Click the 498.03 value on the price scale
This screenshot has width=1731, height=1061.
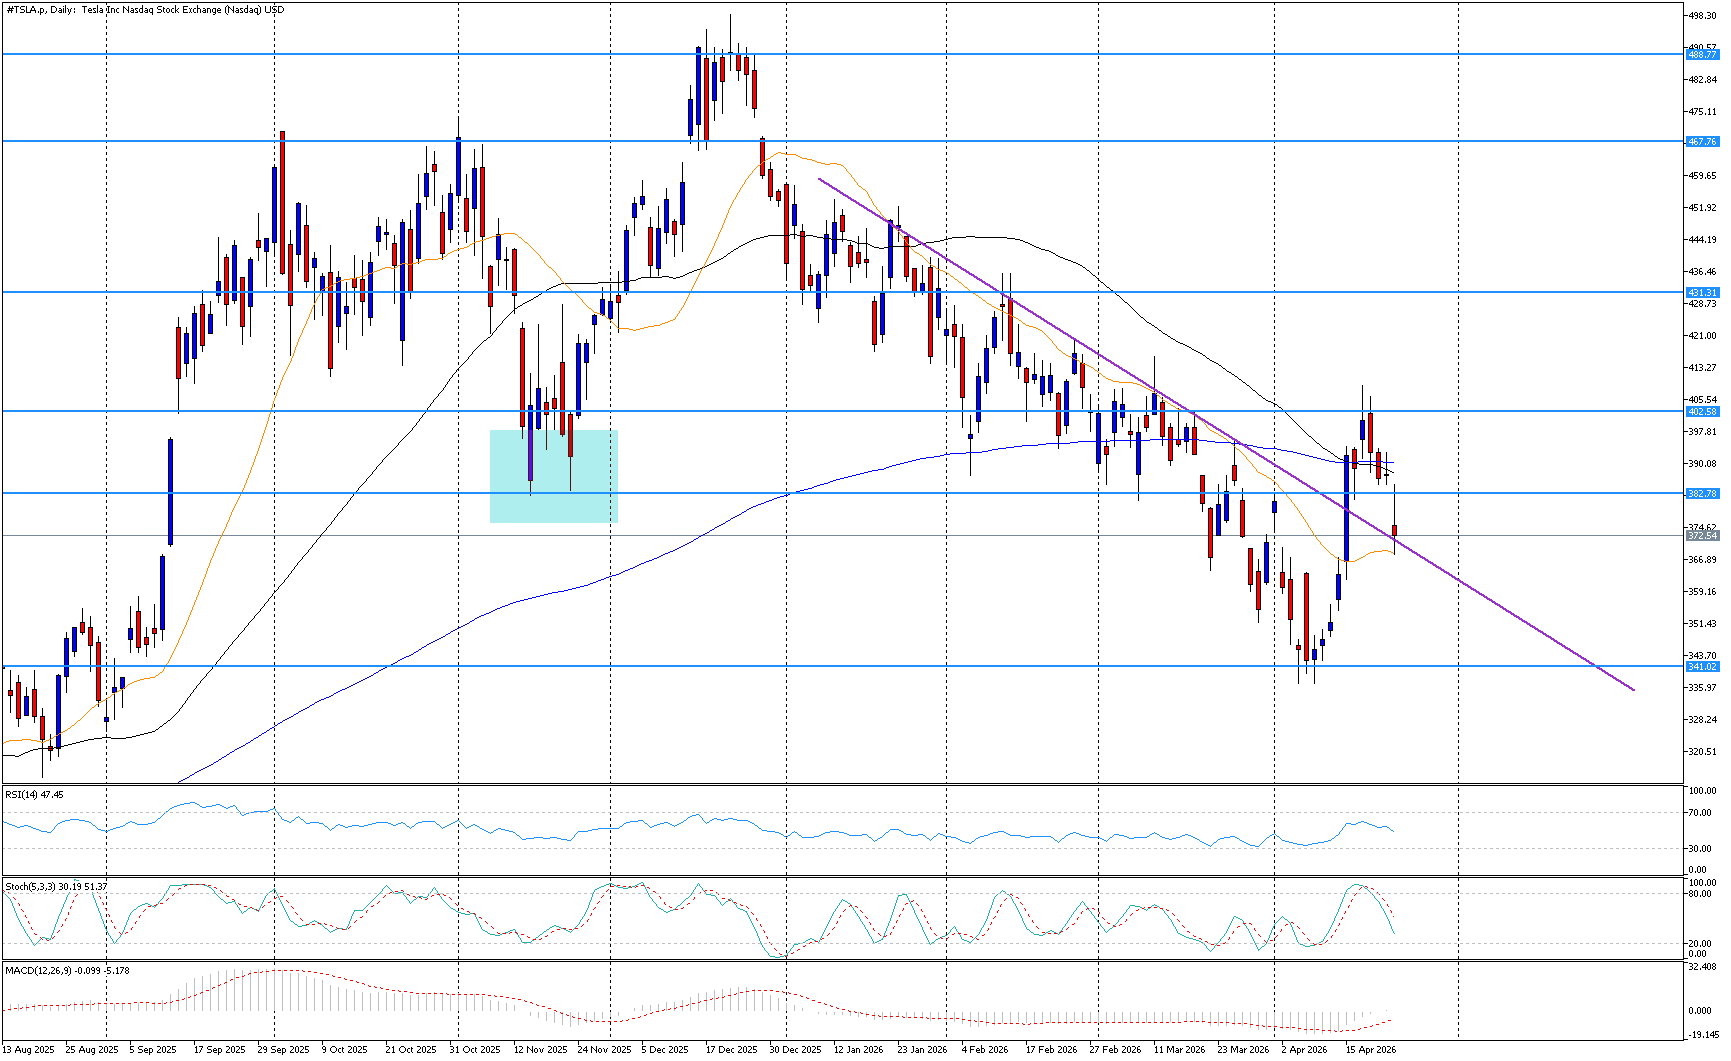1702,16
